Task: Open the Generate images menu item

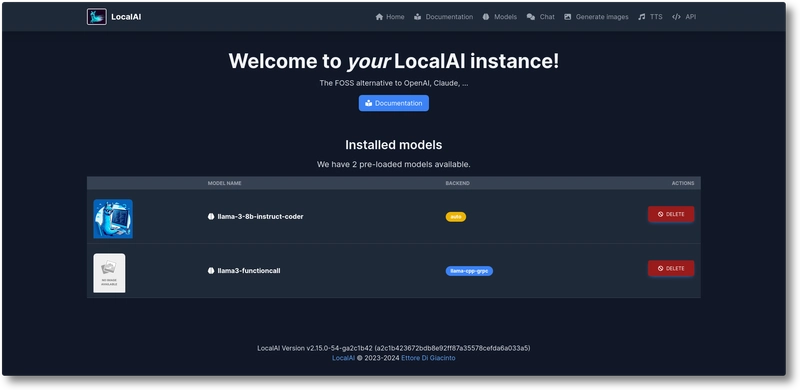Action: [x=596, y=17]
